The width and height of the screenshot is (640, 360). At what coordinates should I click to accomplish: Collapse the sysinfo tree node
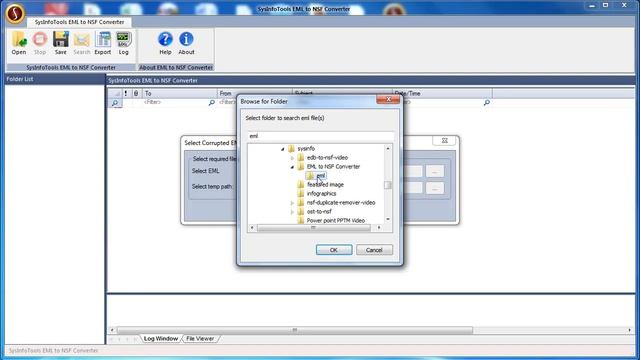[282, 149]
